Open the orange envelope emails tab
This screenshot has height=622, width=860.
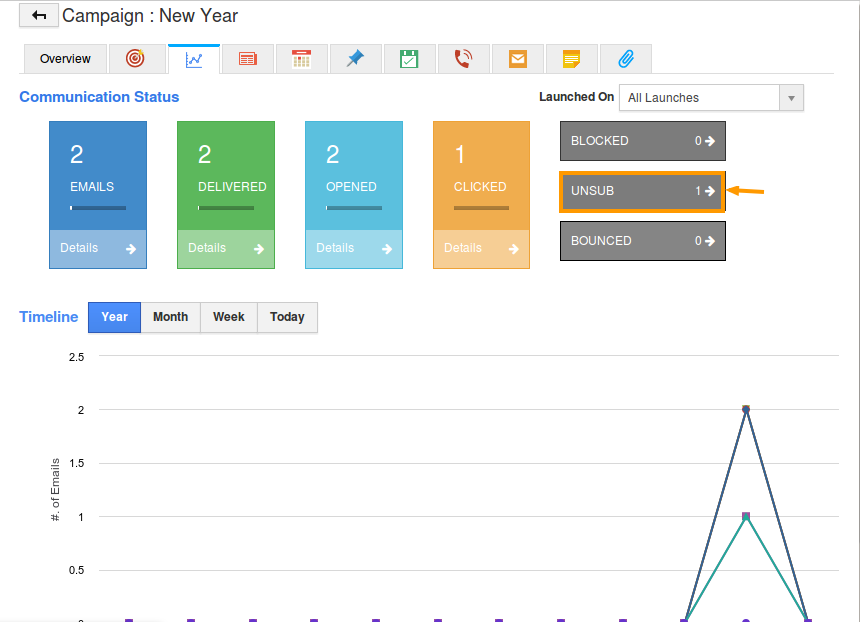(517, 59)
